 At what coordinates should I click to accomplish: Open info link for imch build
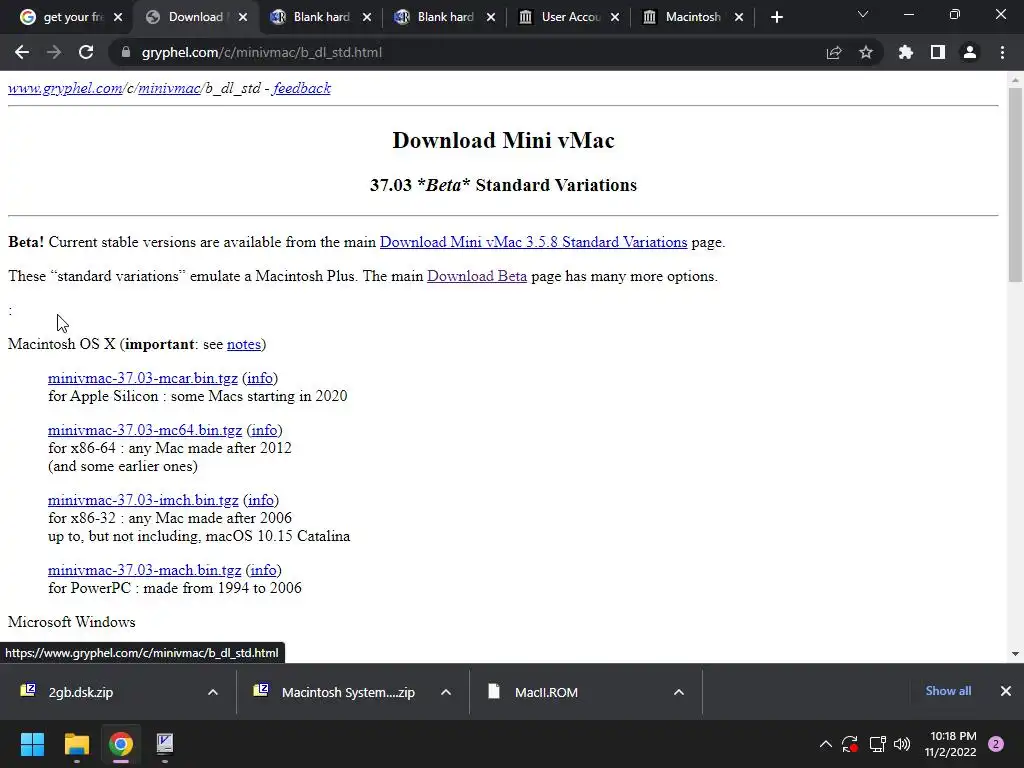click(x=261, y=500)
